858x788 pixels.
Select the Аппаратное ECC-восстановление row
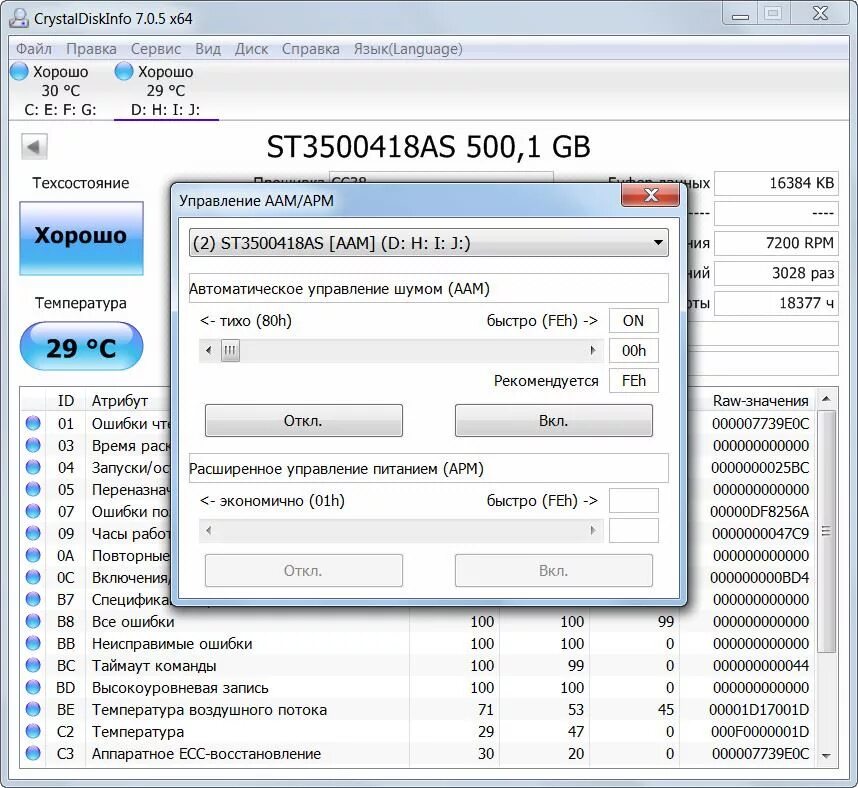[x=419, y=753]
